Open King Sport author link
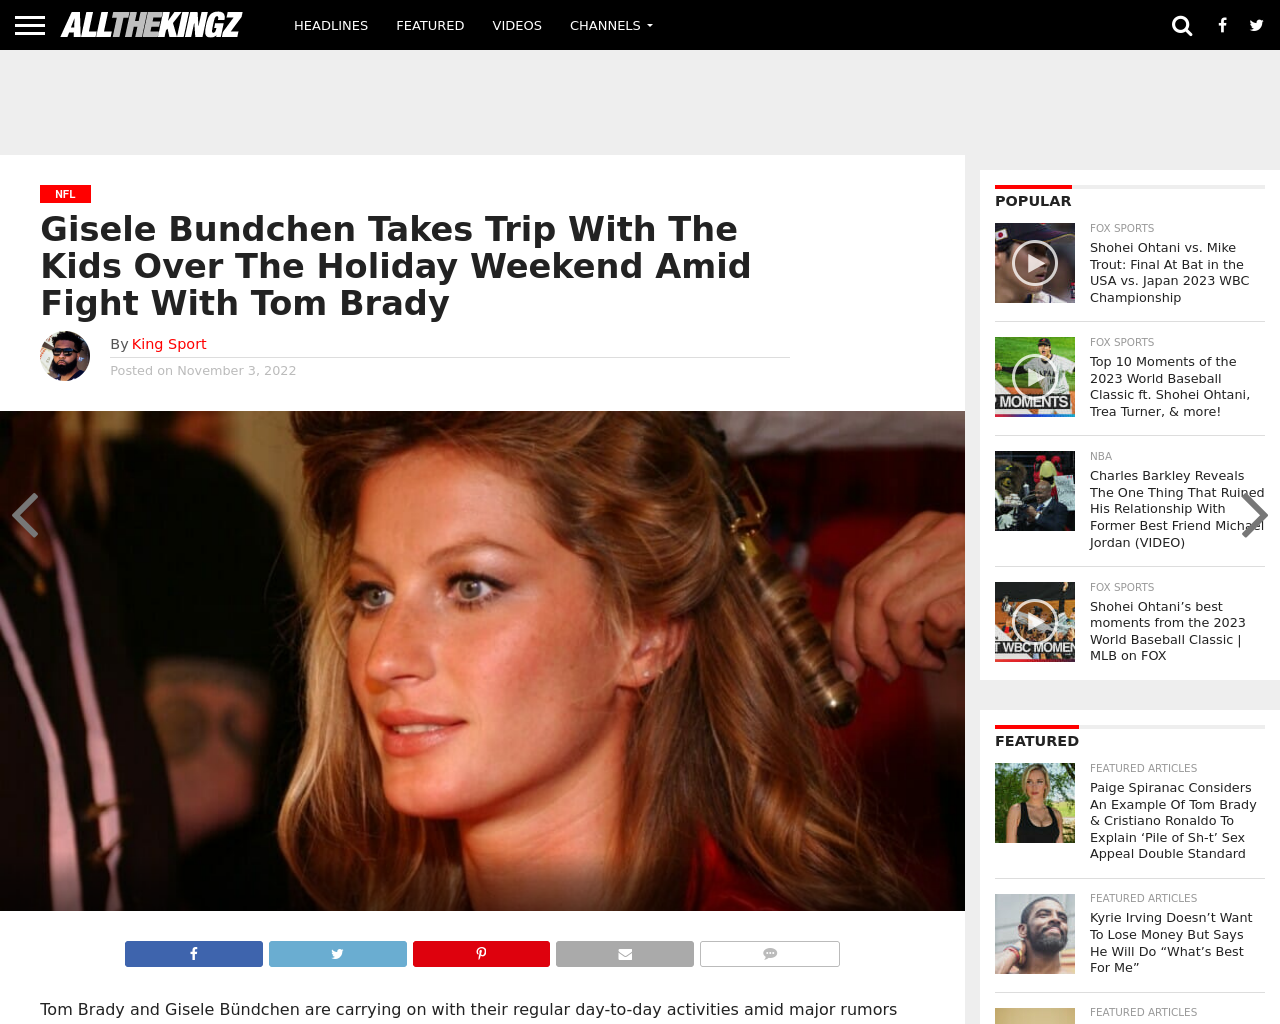 [x=169, y=344]
